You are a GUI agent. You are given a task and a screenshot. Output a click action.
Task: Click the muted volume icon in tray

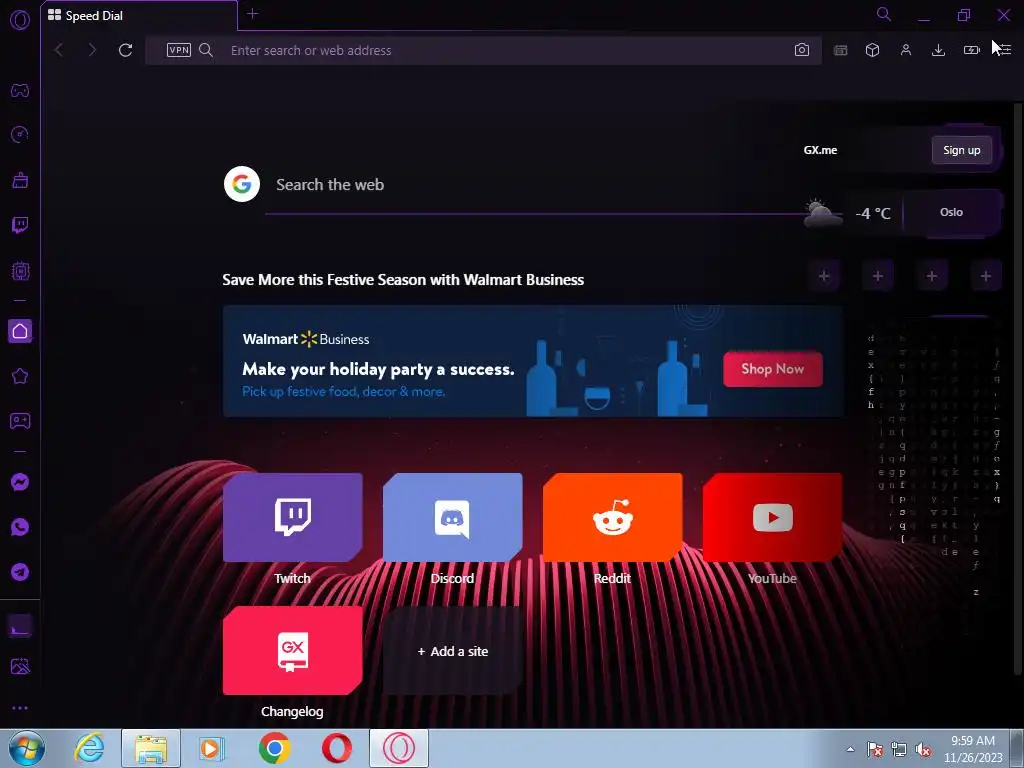point(923,749)
